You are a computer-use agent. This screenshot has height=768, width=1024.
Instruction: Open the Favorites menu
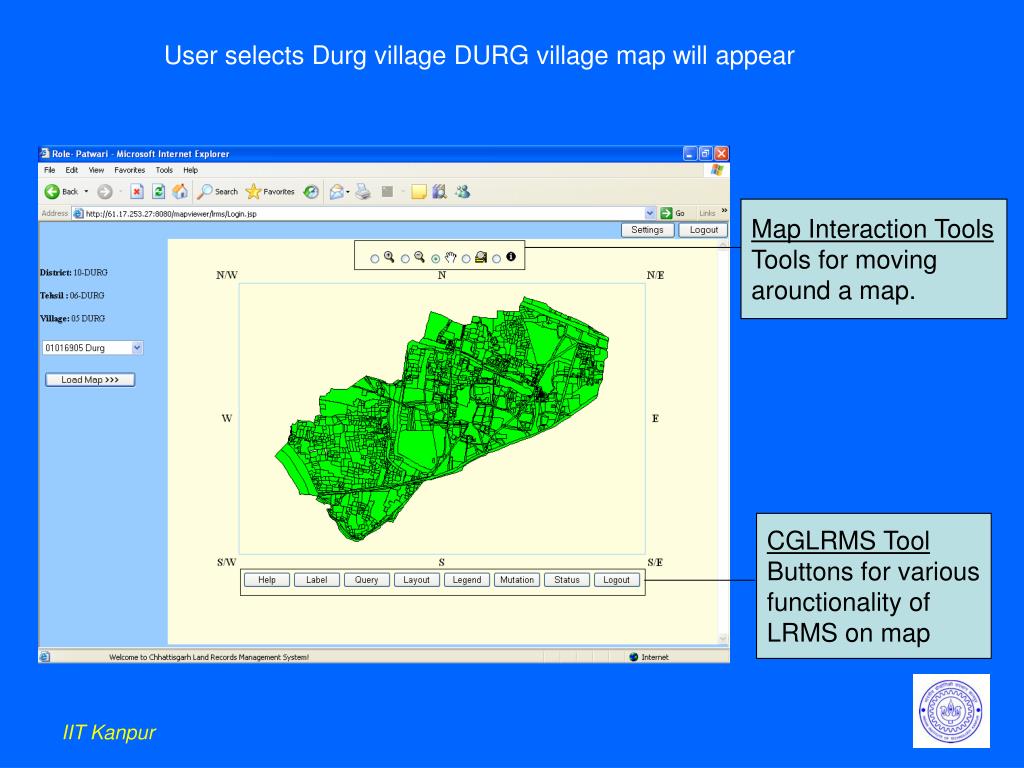[x=129, y=170]
